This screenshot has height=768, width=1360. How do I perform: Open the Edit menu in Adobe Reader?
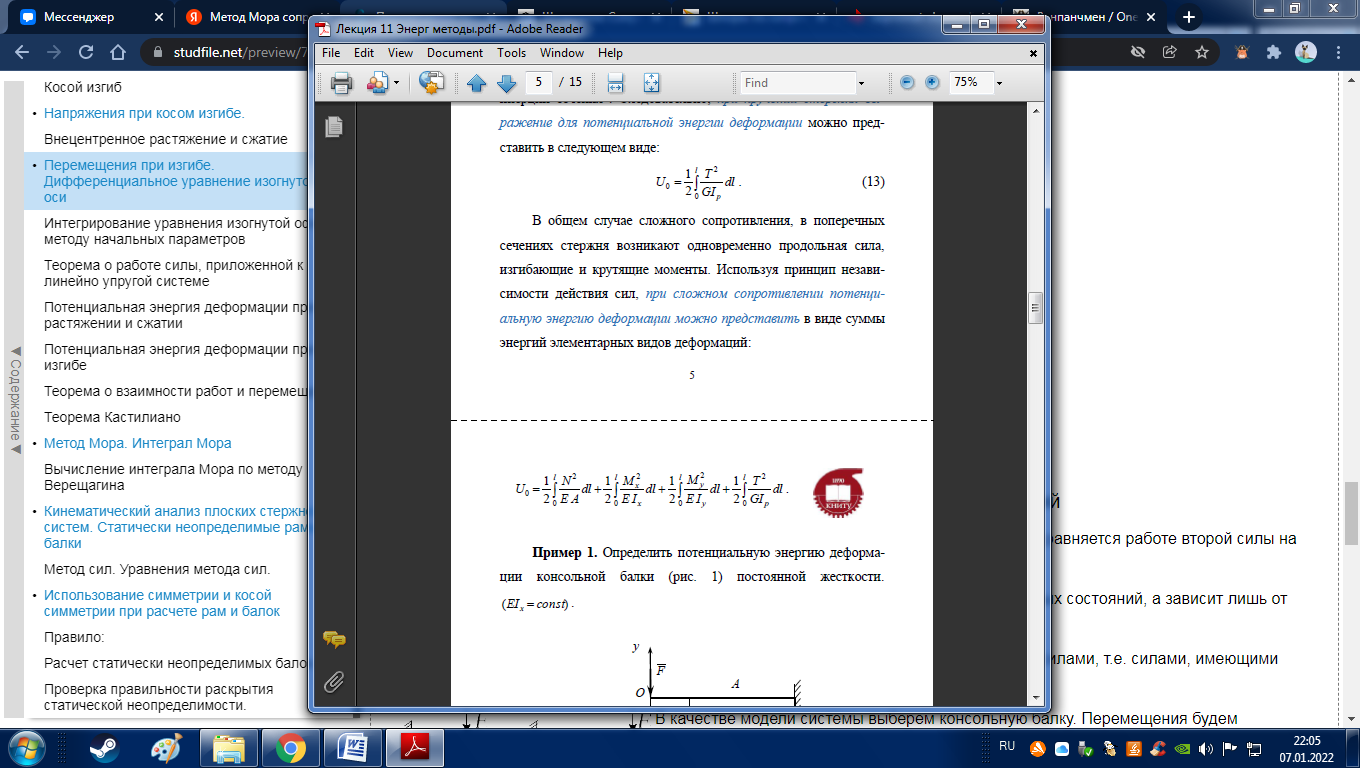(363, 53)
